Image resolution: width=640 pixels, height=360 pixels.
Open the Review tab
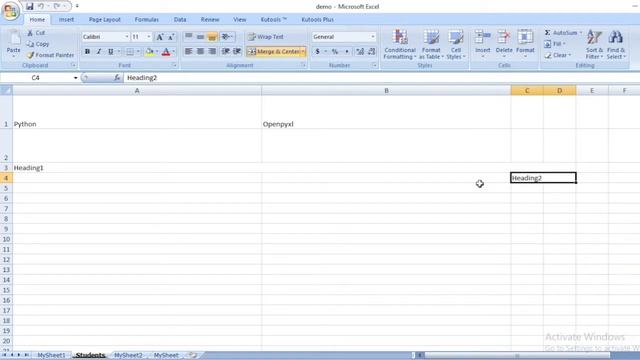tap(210, 19)
